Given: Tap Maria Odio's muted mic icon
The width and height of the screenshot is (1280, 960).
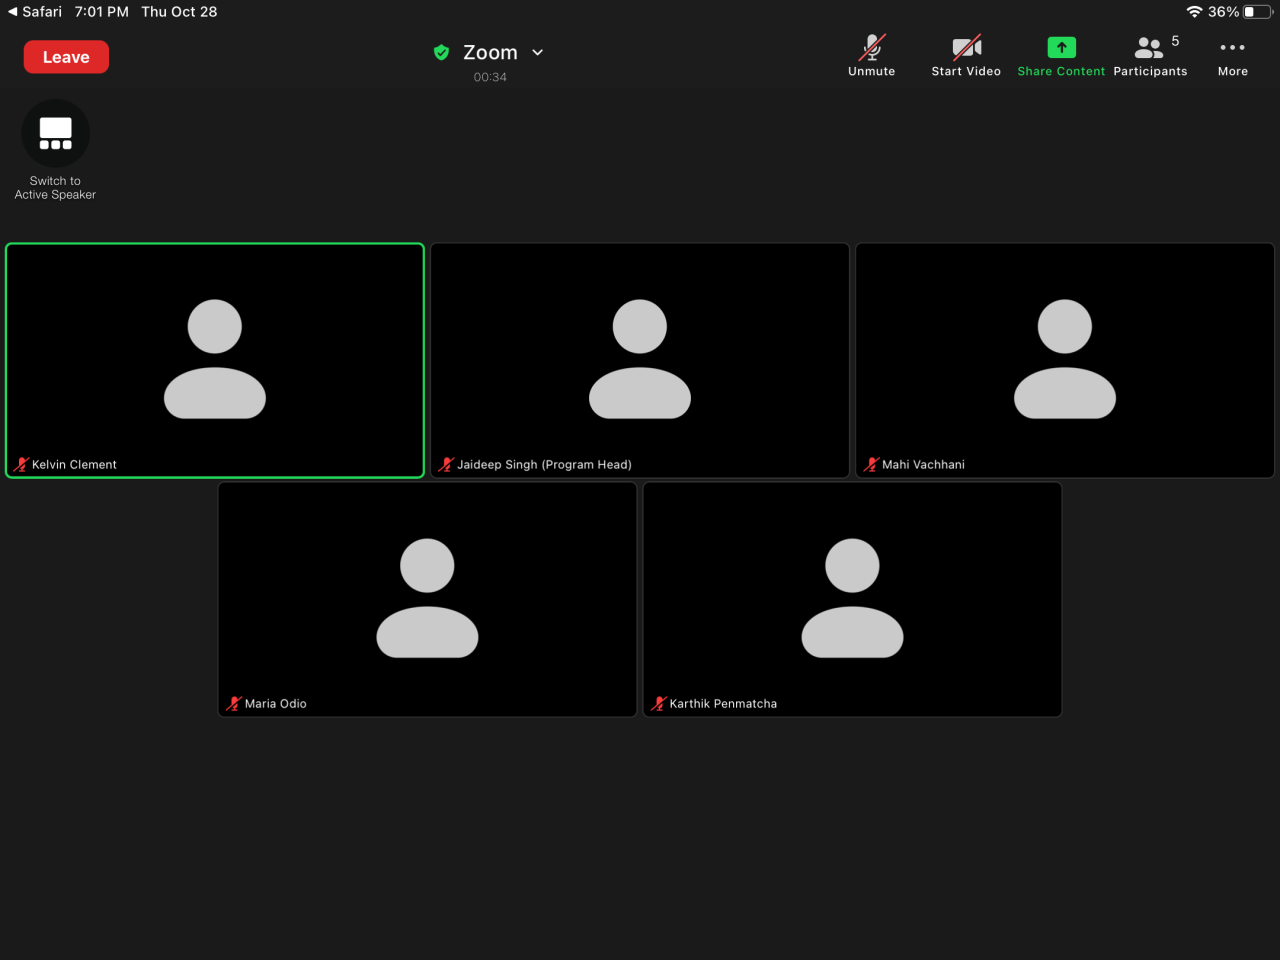Looking at the screenshot, I should coord(234,704).
